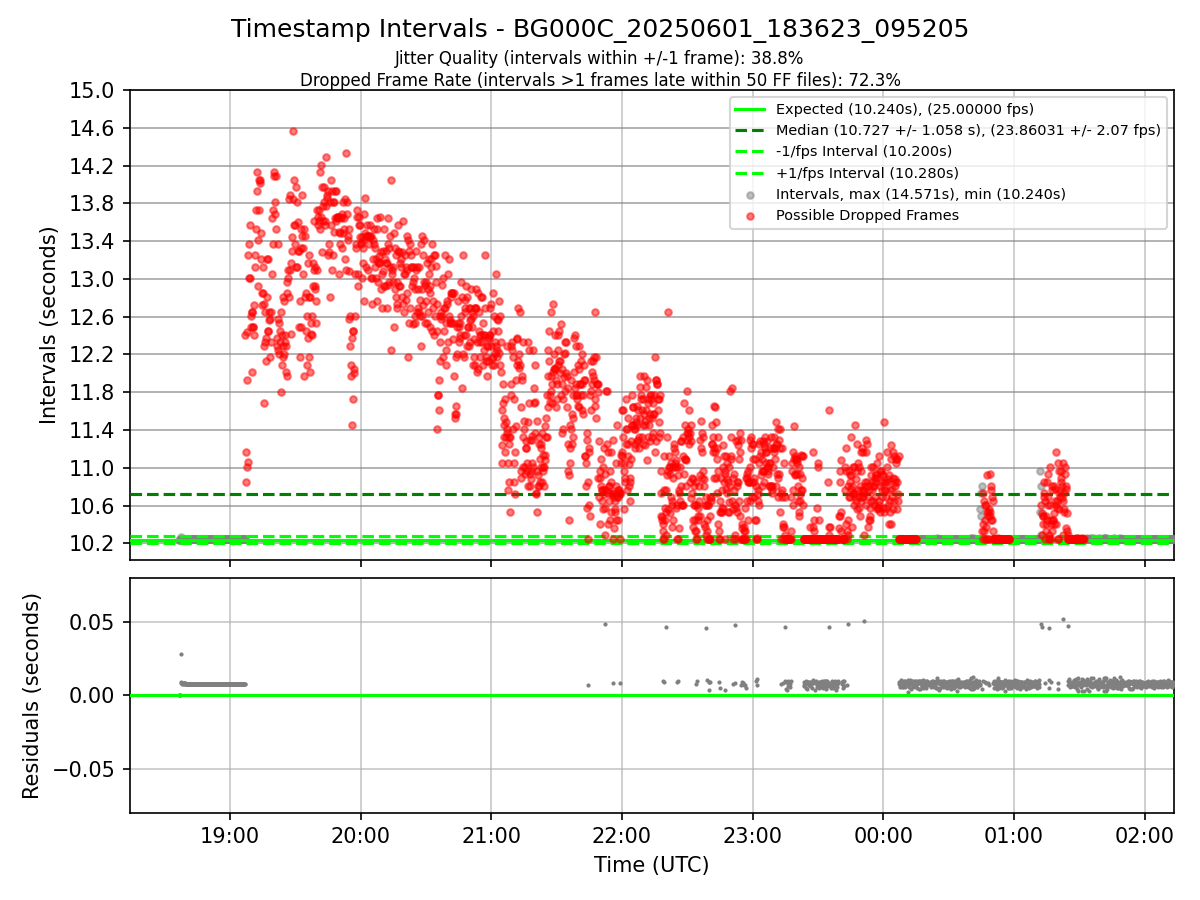
Task: Click the 'Intervals (seconds)' y-axis label
Action: coord(48,325)
